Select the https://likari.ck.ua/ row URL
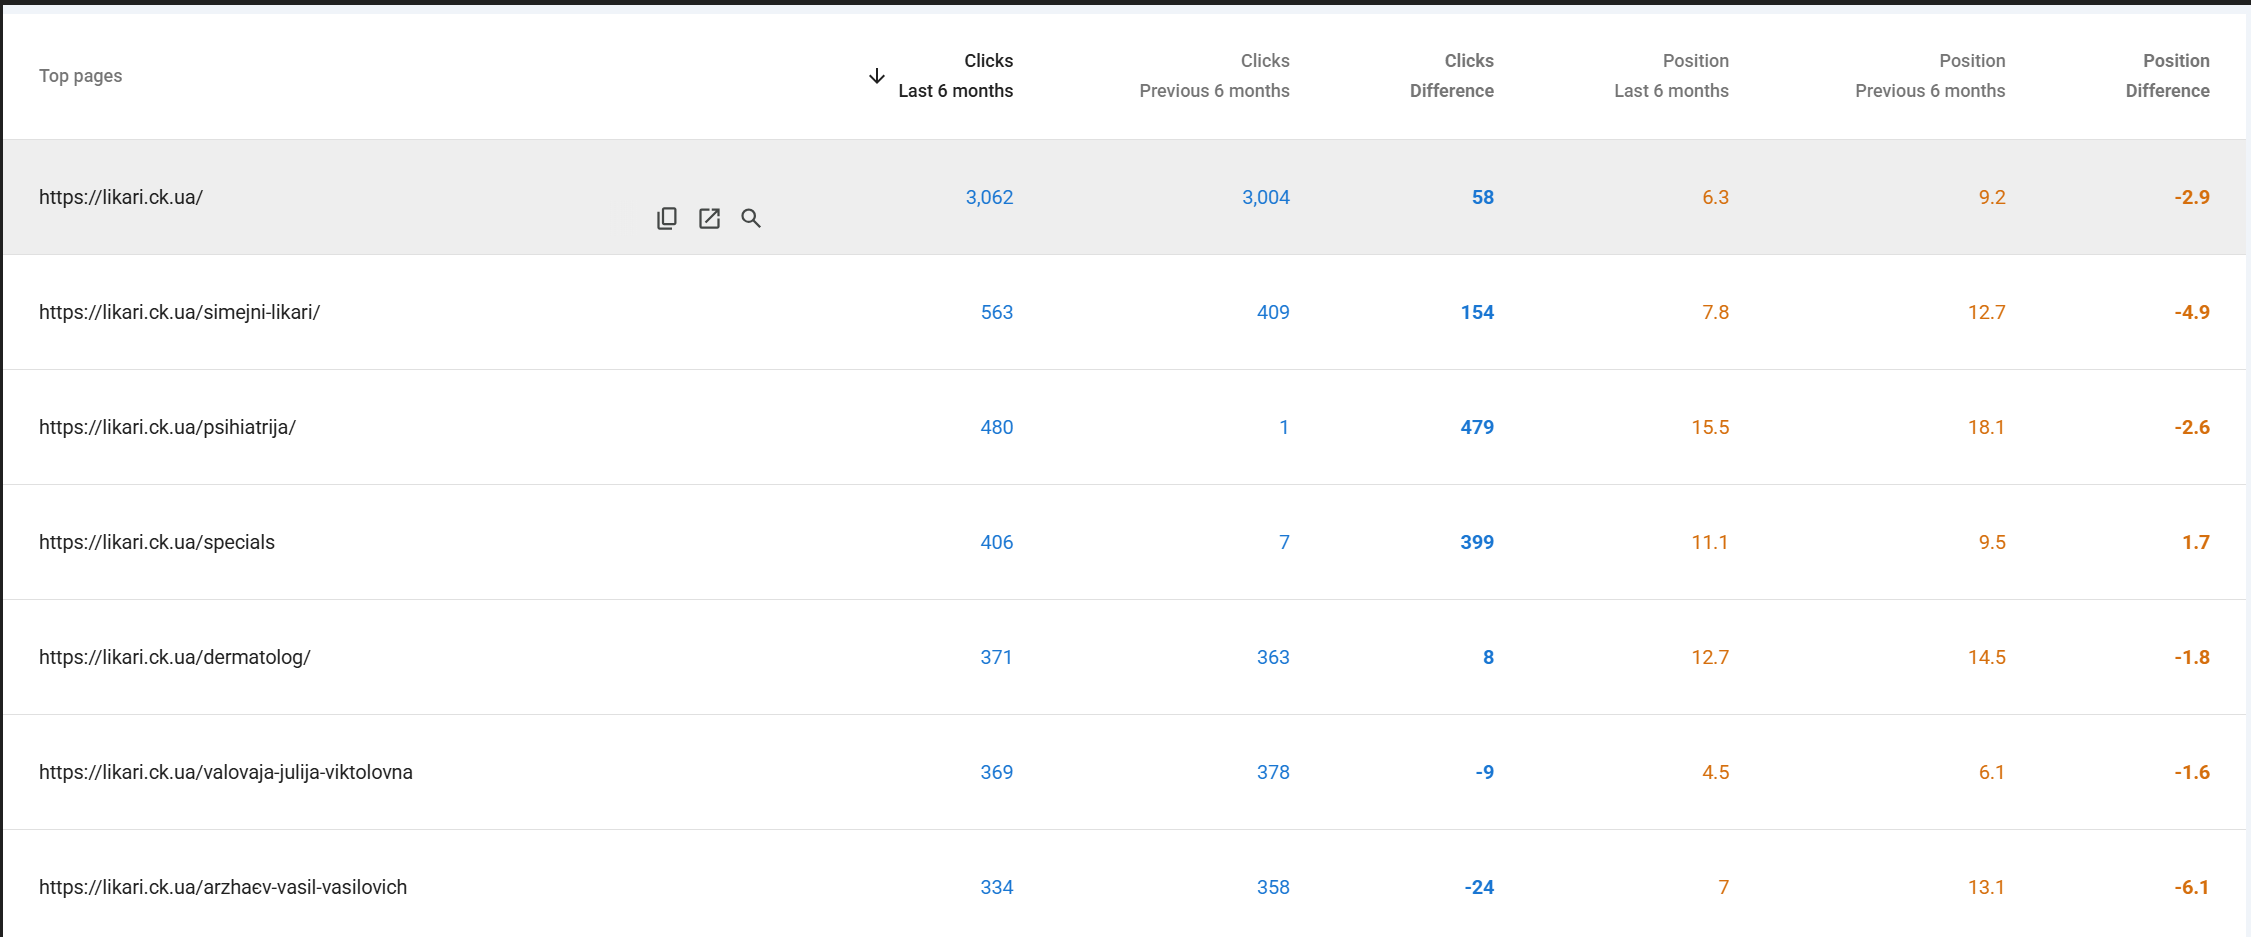Image resolution: width=2251 pixels, height=937 pixels. pyautogui.click(x=121, y=197)
